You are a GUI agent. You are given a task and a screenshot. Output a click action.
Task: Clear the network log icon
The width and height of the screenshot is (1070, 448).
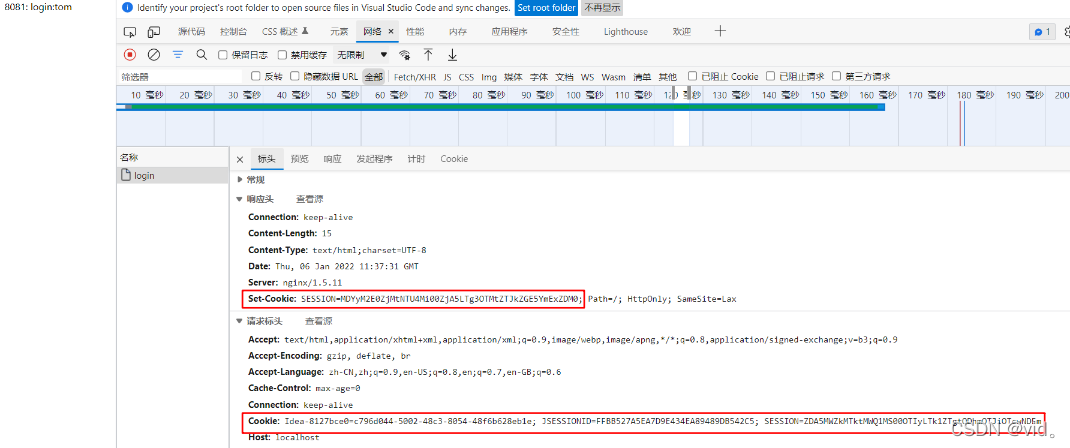point(154,55)
